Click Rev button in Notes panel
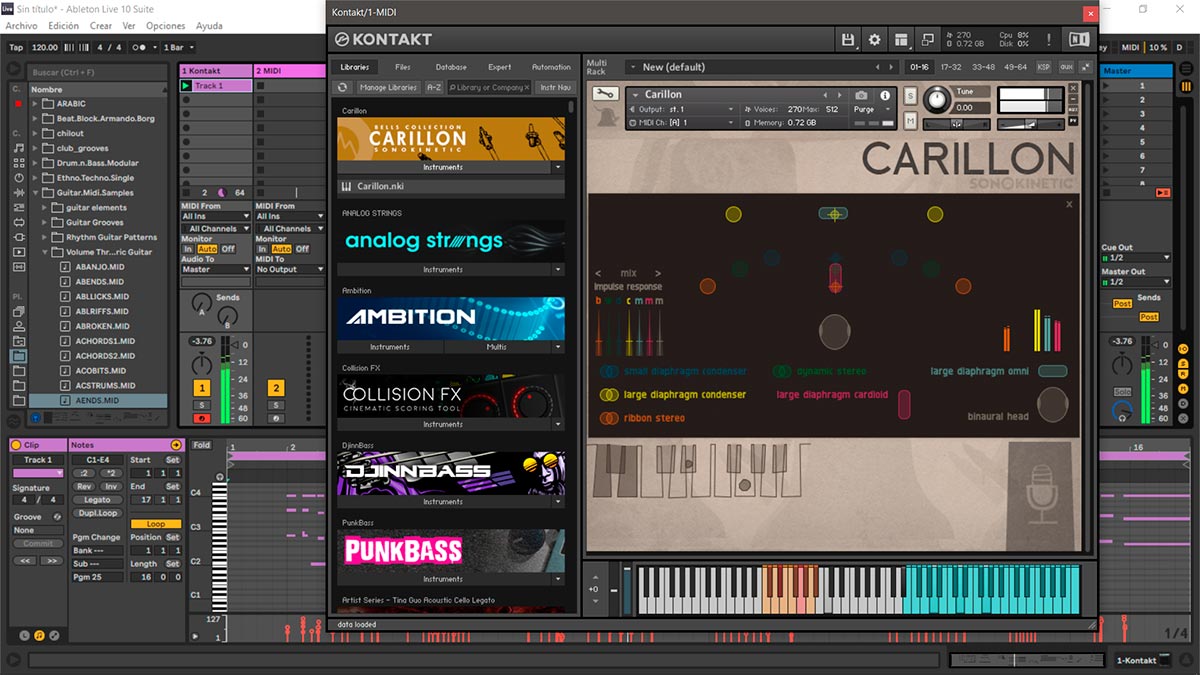 [x=84, y=487]
